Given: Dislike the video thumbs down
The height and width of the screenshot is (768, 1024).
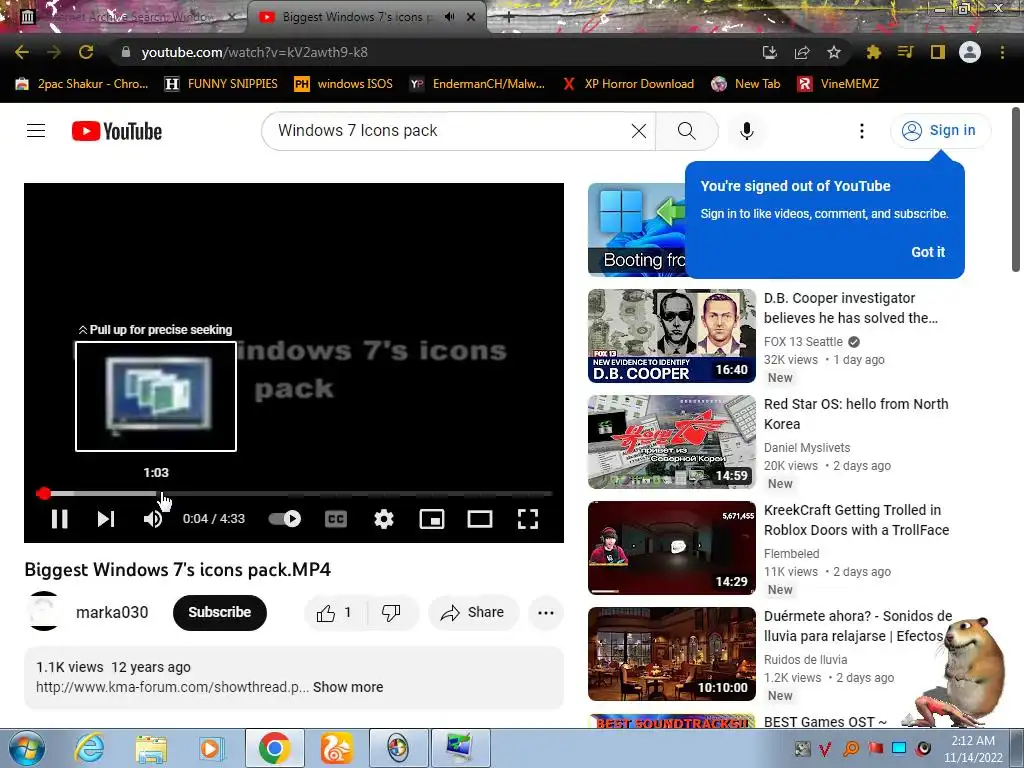Looking at the screenshot, I should click(x=391, y=613).
